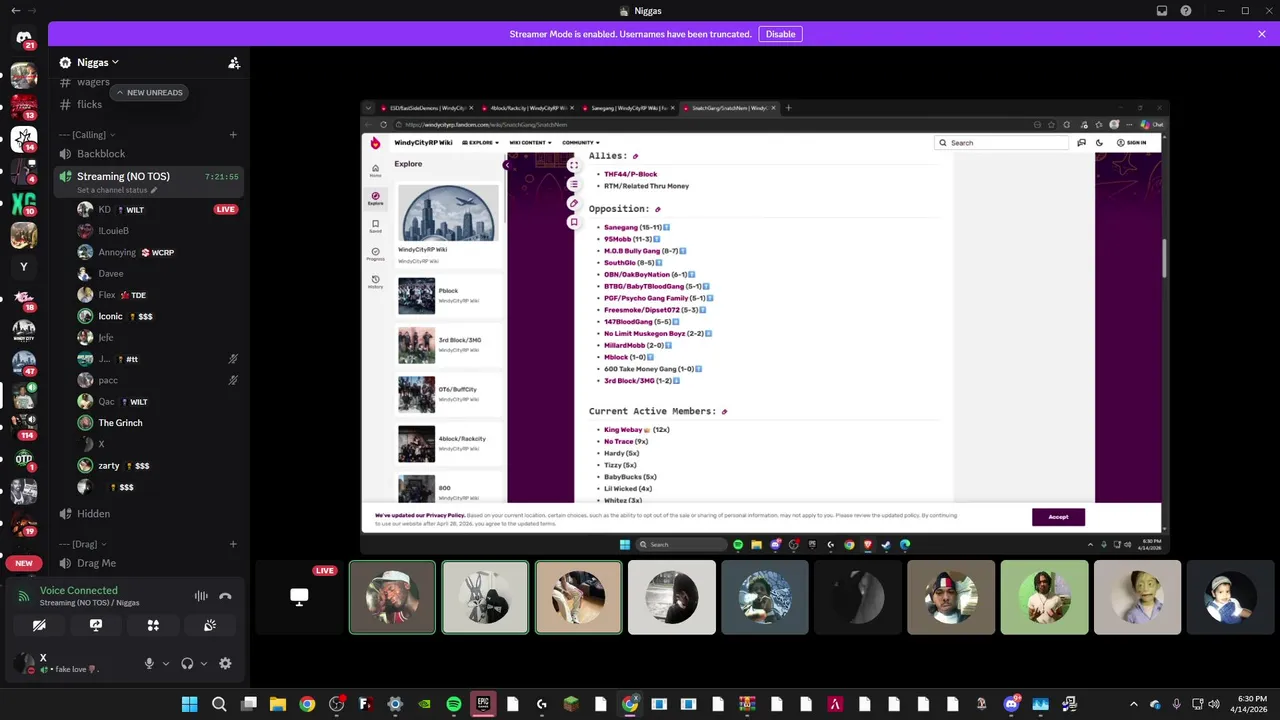Open the XG server icon in sidebar

(x=24, y=204)
